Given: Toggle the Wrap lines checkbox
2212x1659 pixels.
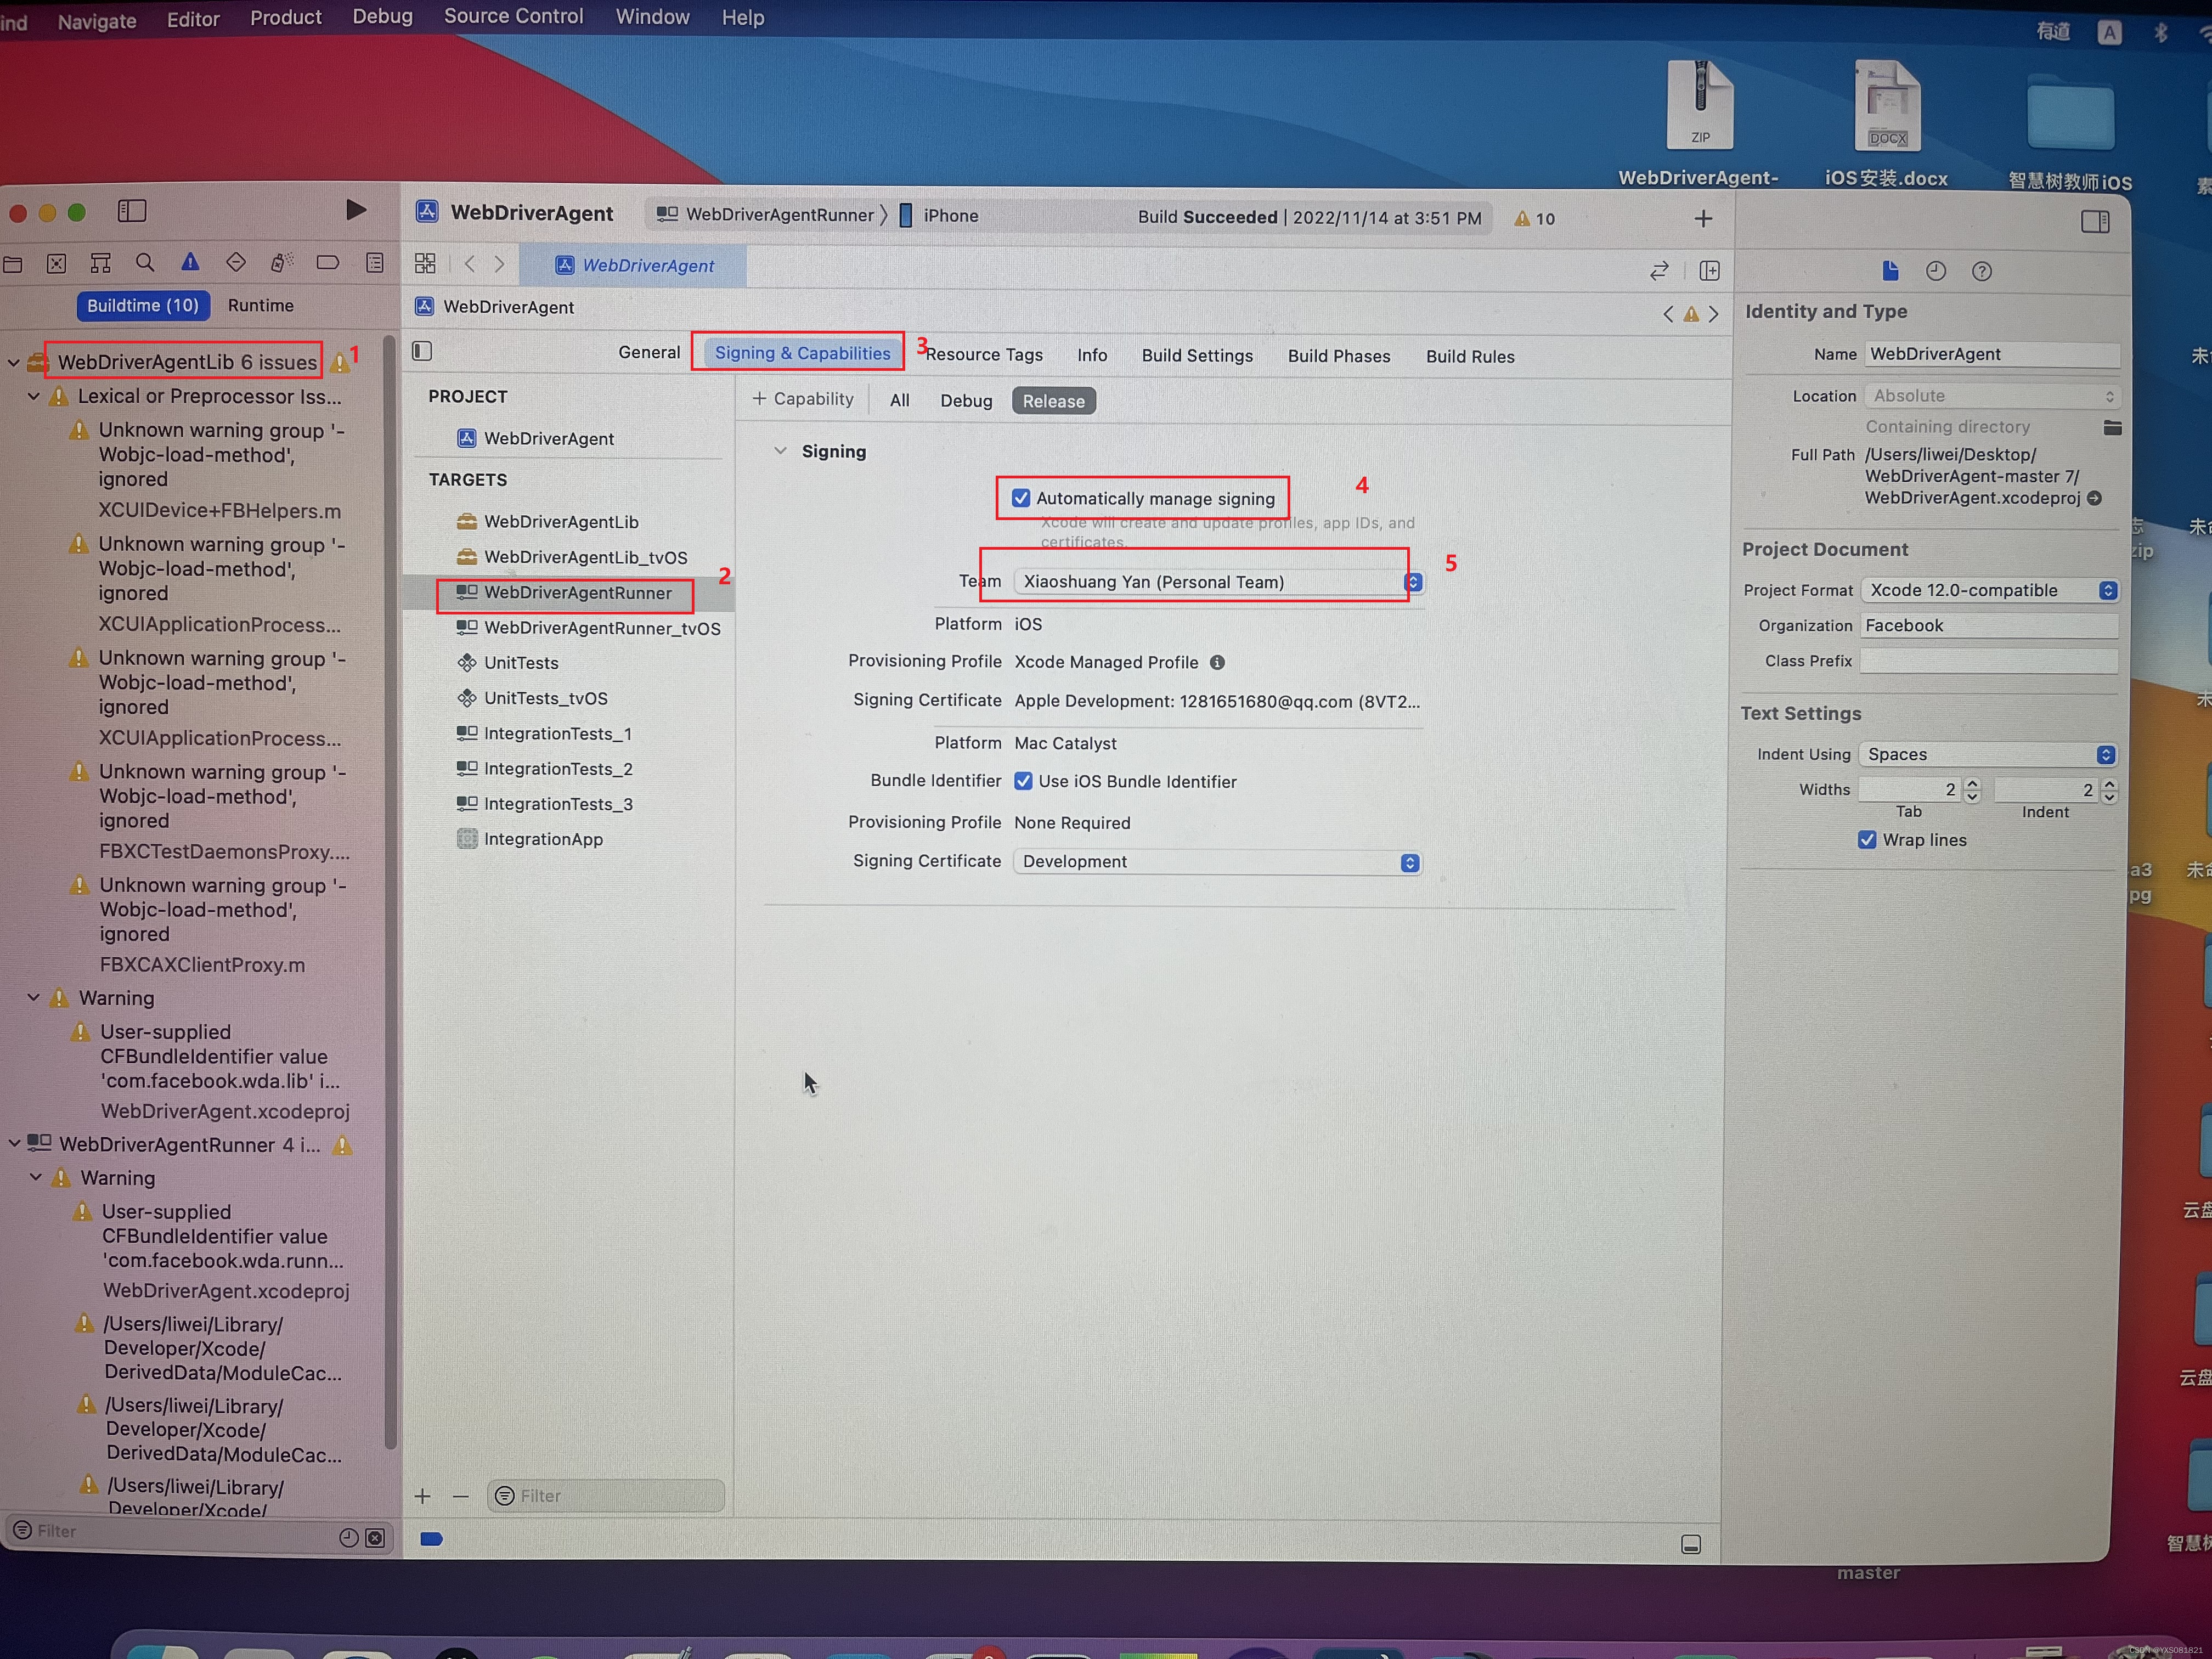Looking at the screenshot, I should click(1867, 840).
